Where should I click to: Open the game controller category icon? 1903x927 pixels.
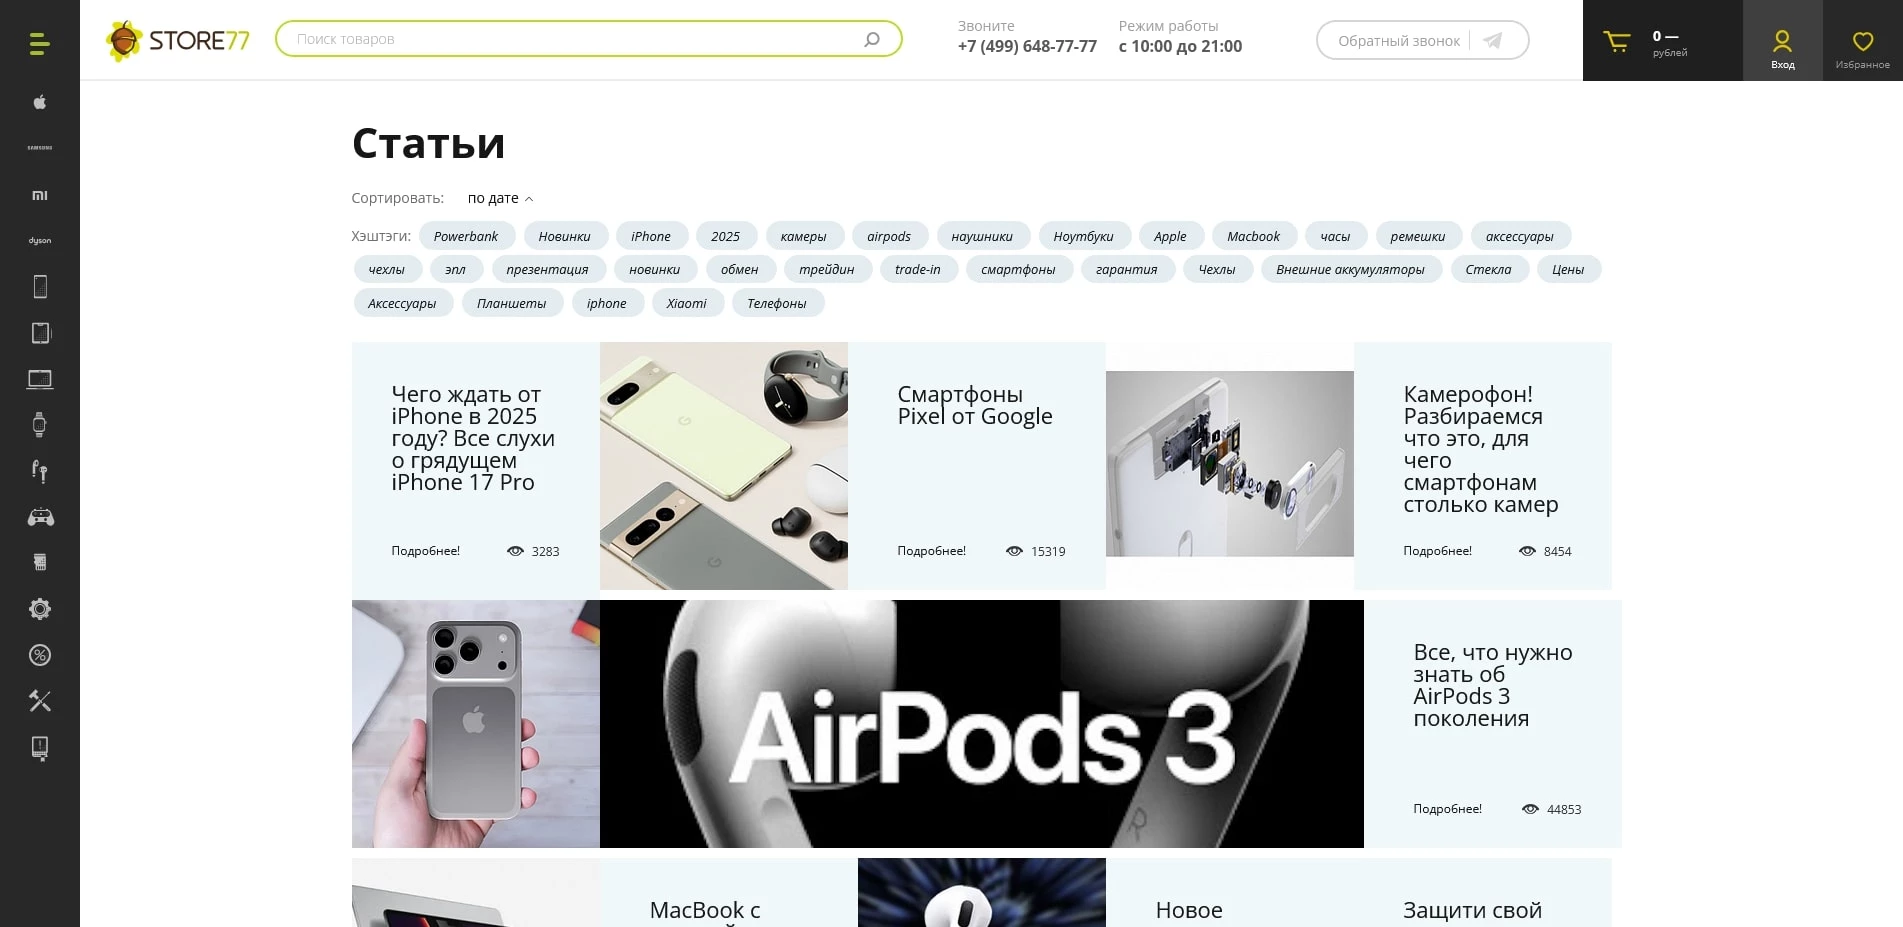(39, 517)
